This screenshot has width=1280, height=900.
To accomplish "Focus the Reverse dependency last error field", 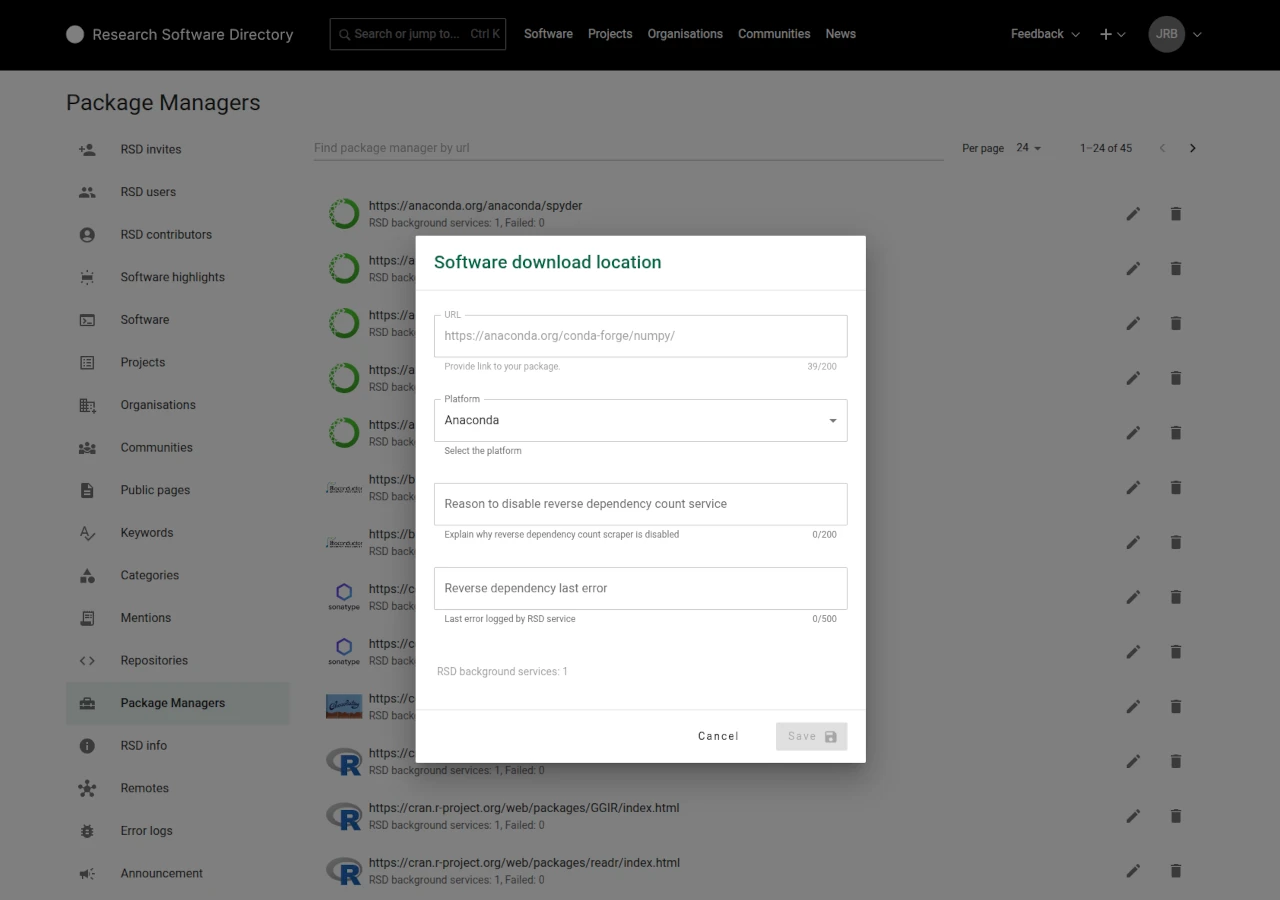I will tap(640, 588).
